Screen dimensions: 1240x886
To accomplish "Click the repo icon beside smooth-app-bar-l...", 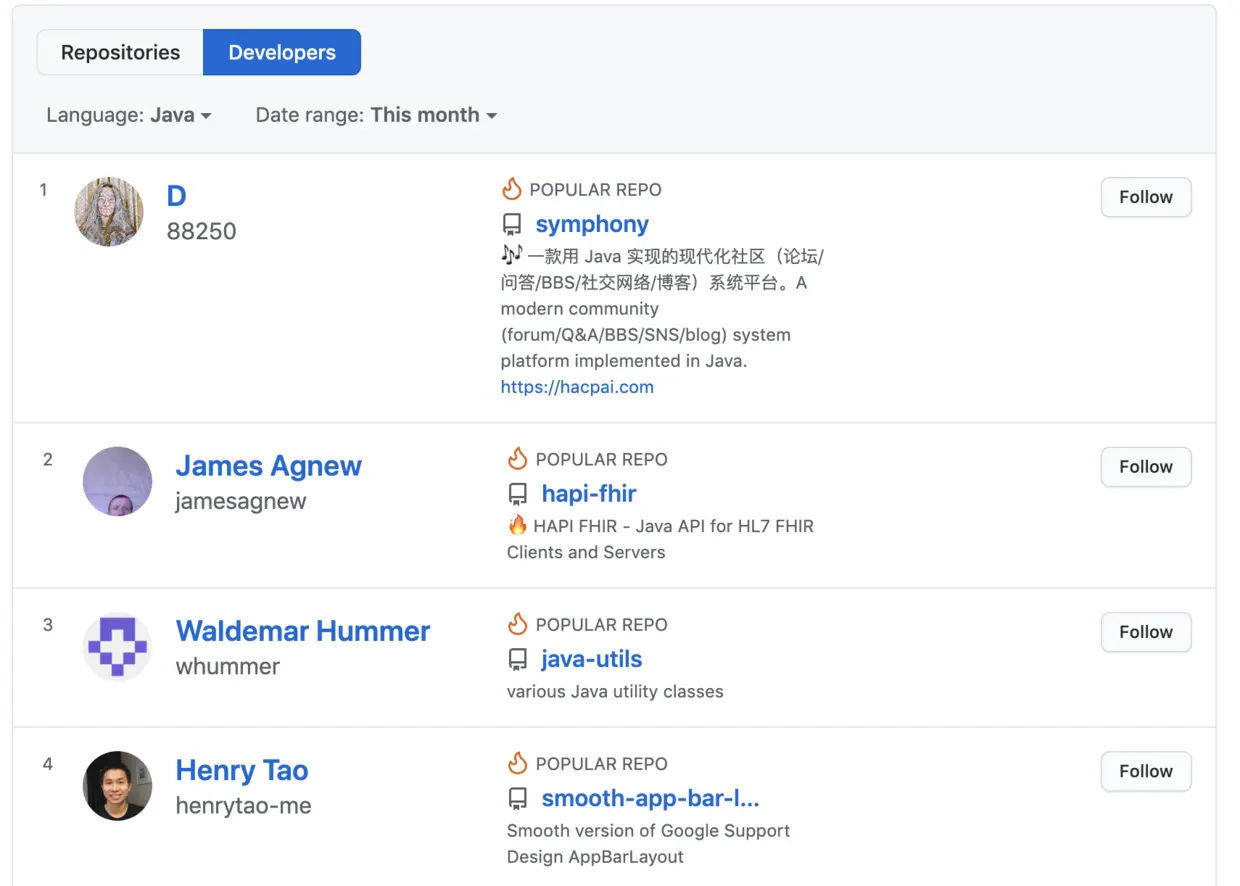I will point(518,799).
